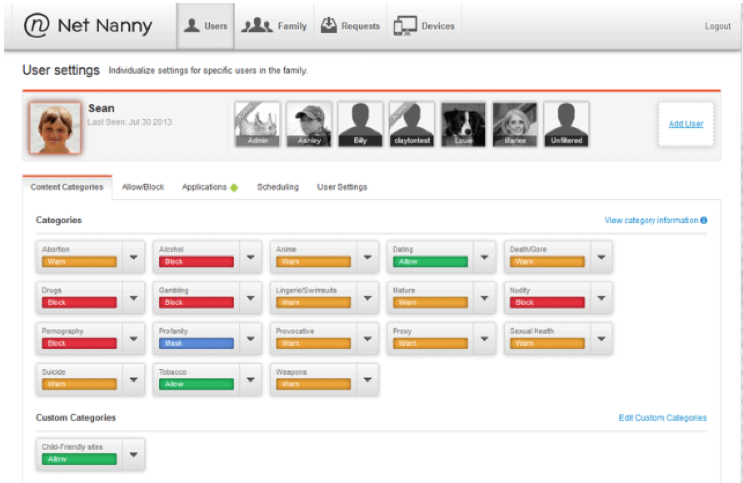
Task: Click the Last Seen: Jul 30 2013 text
Action: click(129, 122)
